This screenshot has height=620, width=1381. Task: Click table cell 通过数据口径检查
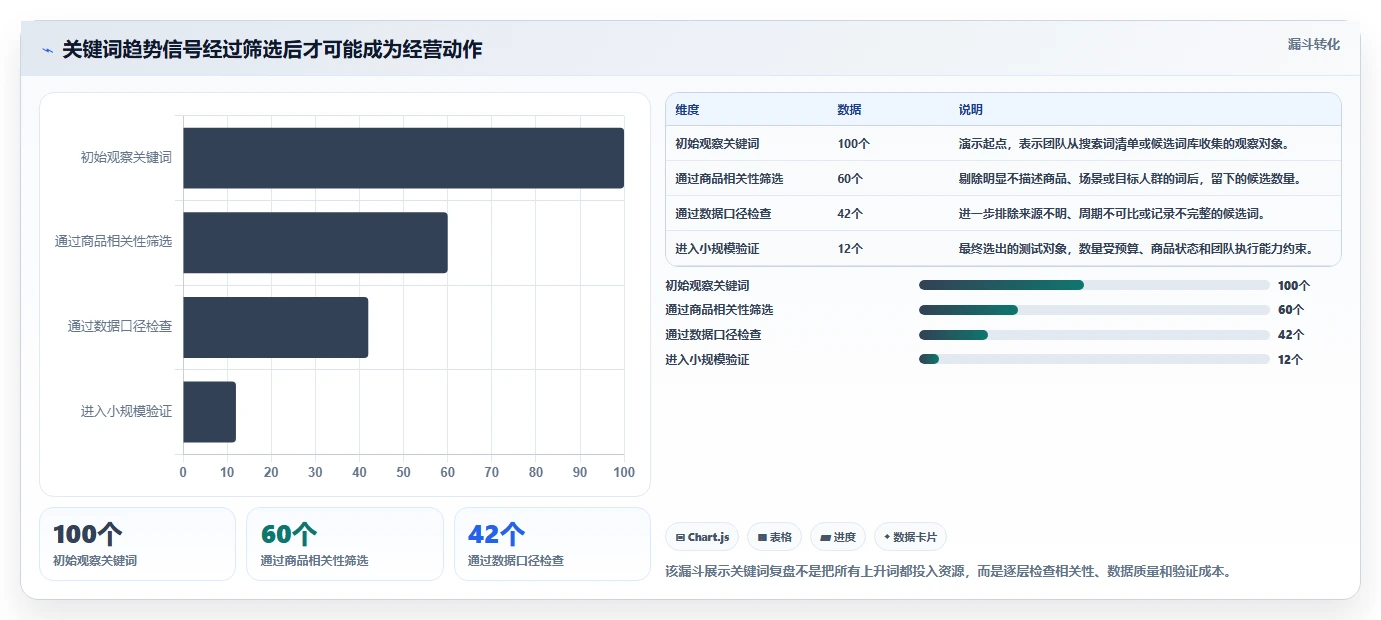(x=723, y=214)
